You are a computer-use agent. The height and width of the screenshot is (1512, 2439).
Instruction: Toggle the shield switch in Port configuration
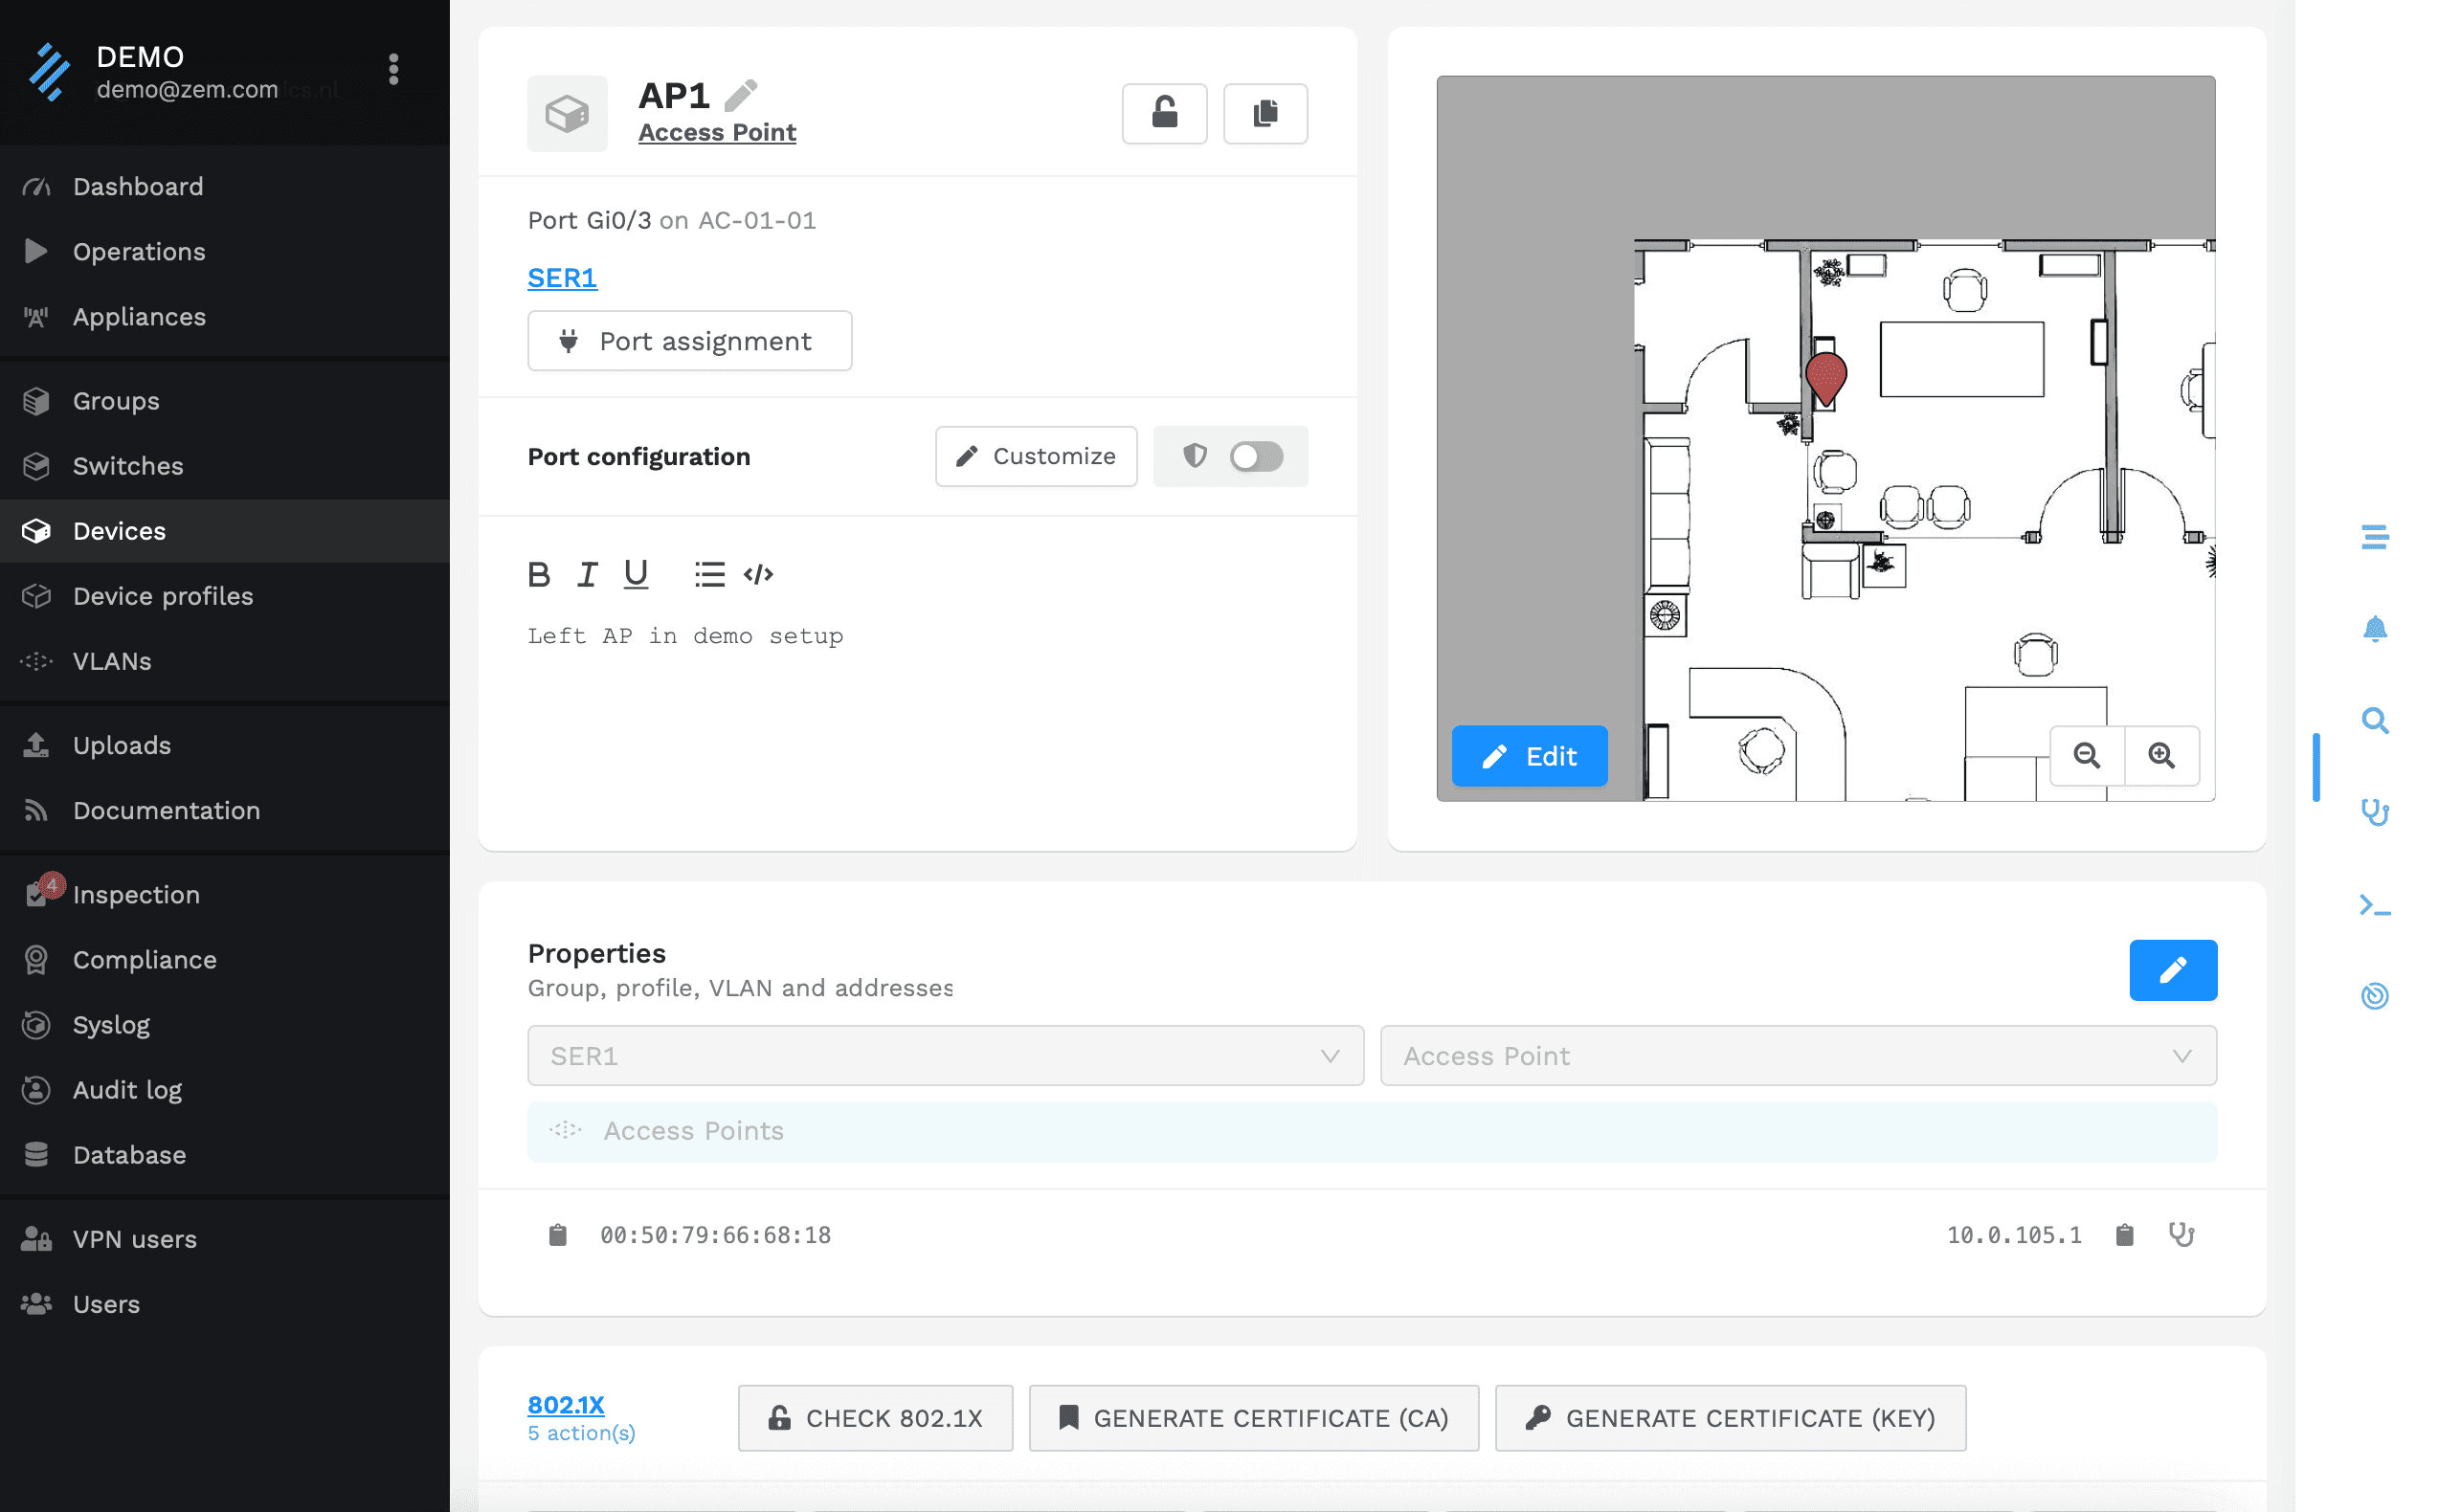(x=1257, y=457)
